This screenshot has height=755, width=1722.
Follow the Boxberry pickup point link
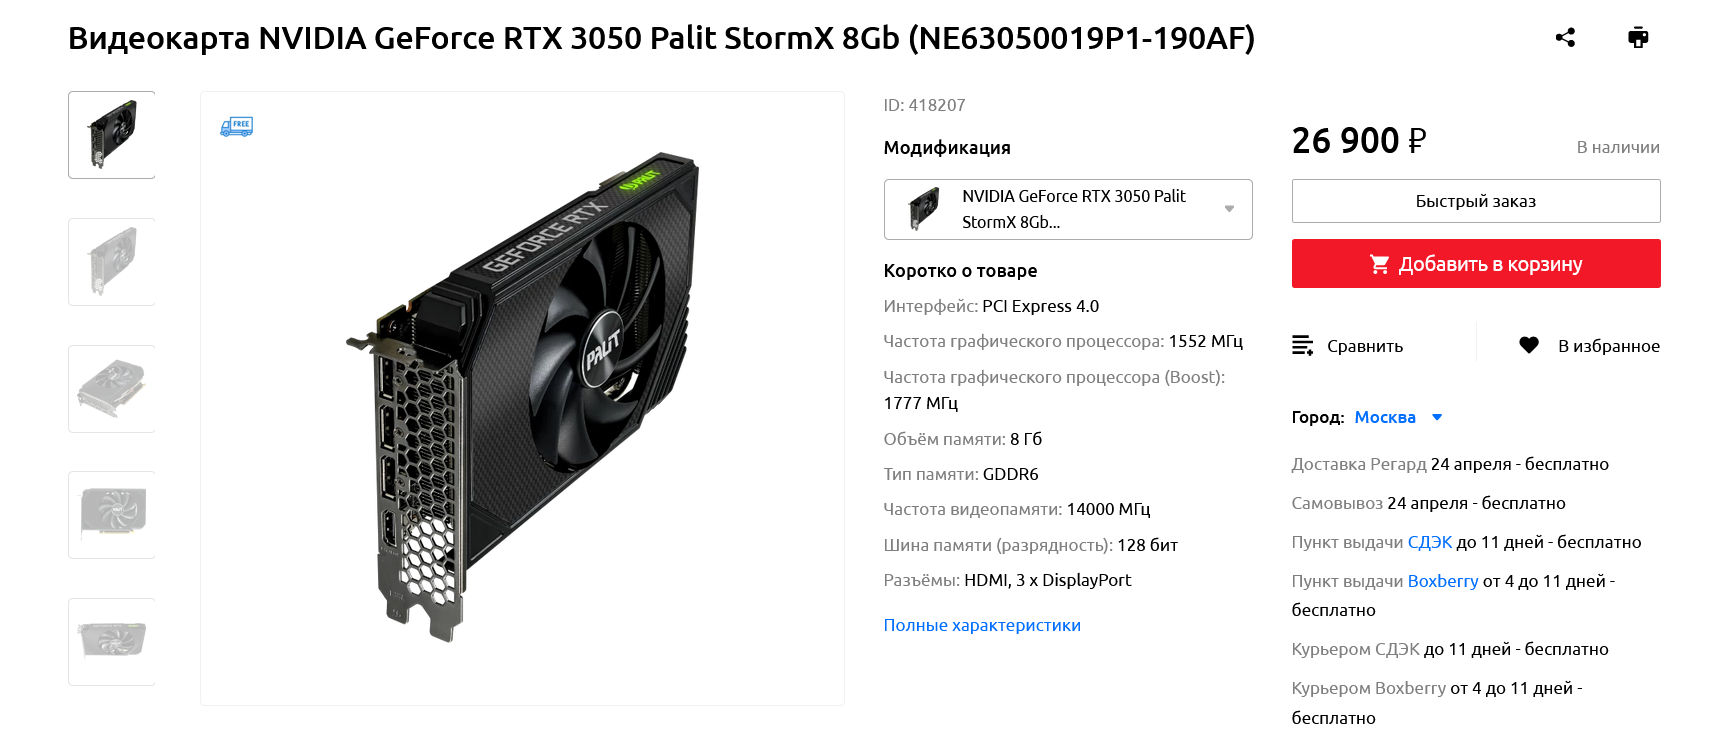point(1443,581)
